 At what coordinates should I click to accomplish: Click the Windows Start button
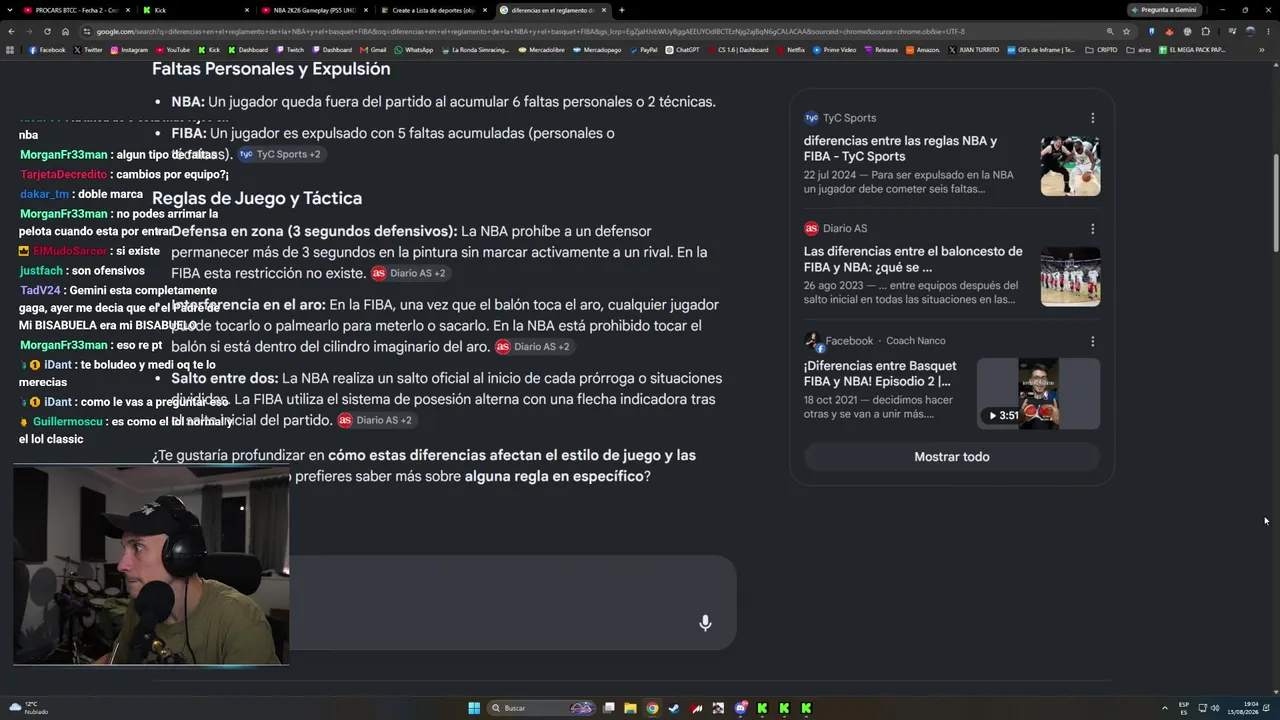click(x=474, y=708)
